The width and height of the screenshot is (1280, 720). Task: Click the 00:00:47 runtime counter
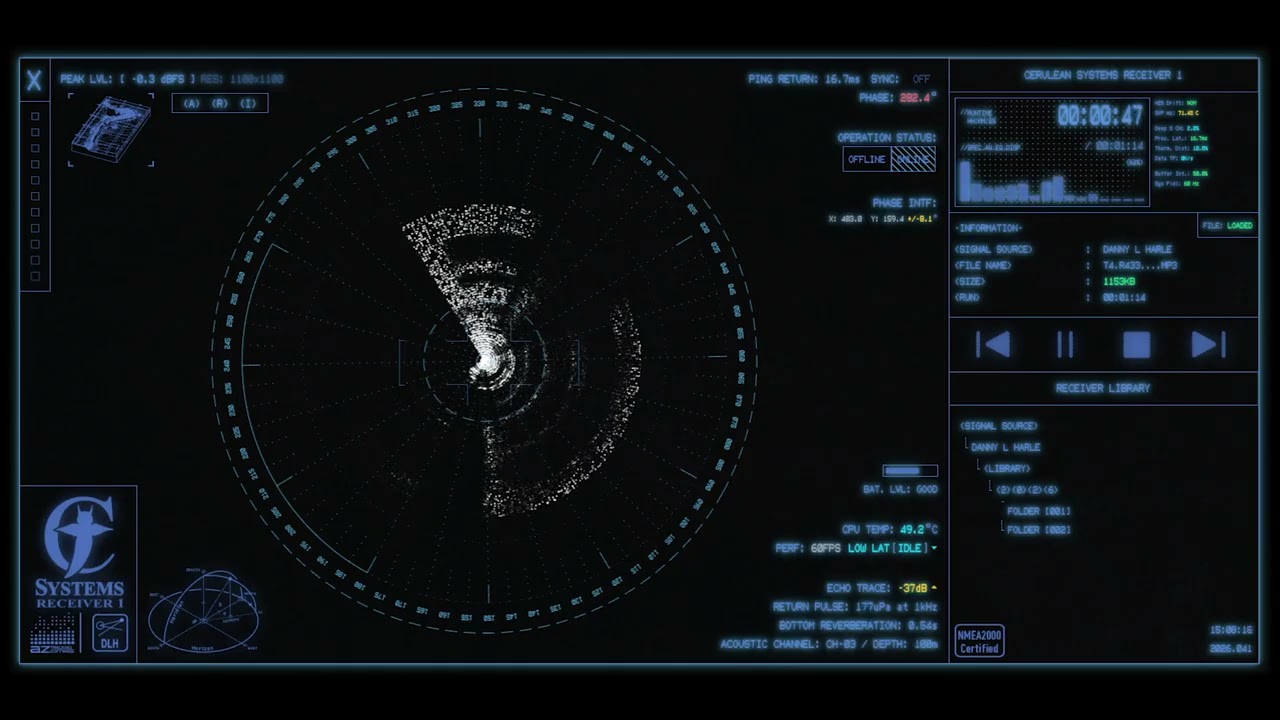[1100, 116]
